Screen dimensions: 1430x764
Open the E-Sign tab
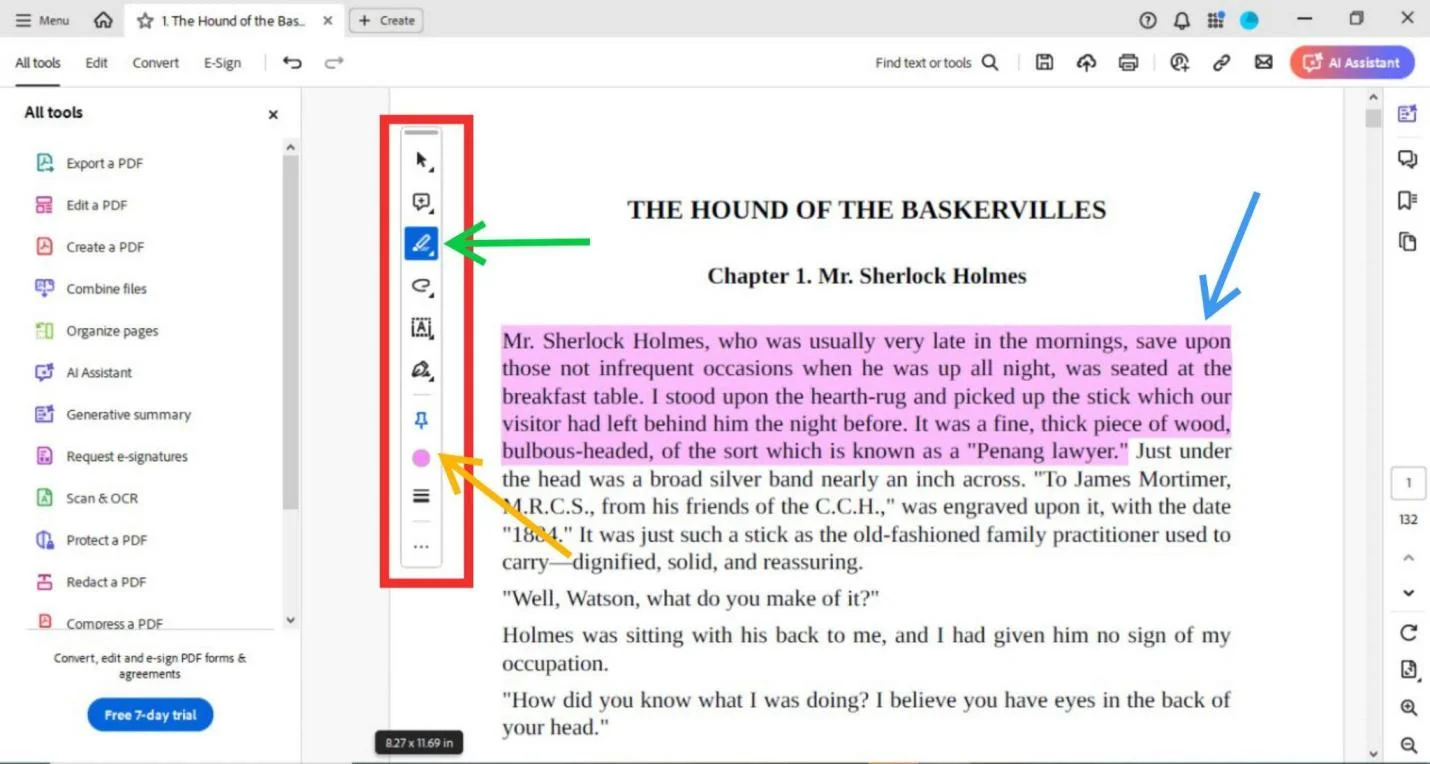(x=222, y=63)
